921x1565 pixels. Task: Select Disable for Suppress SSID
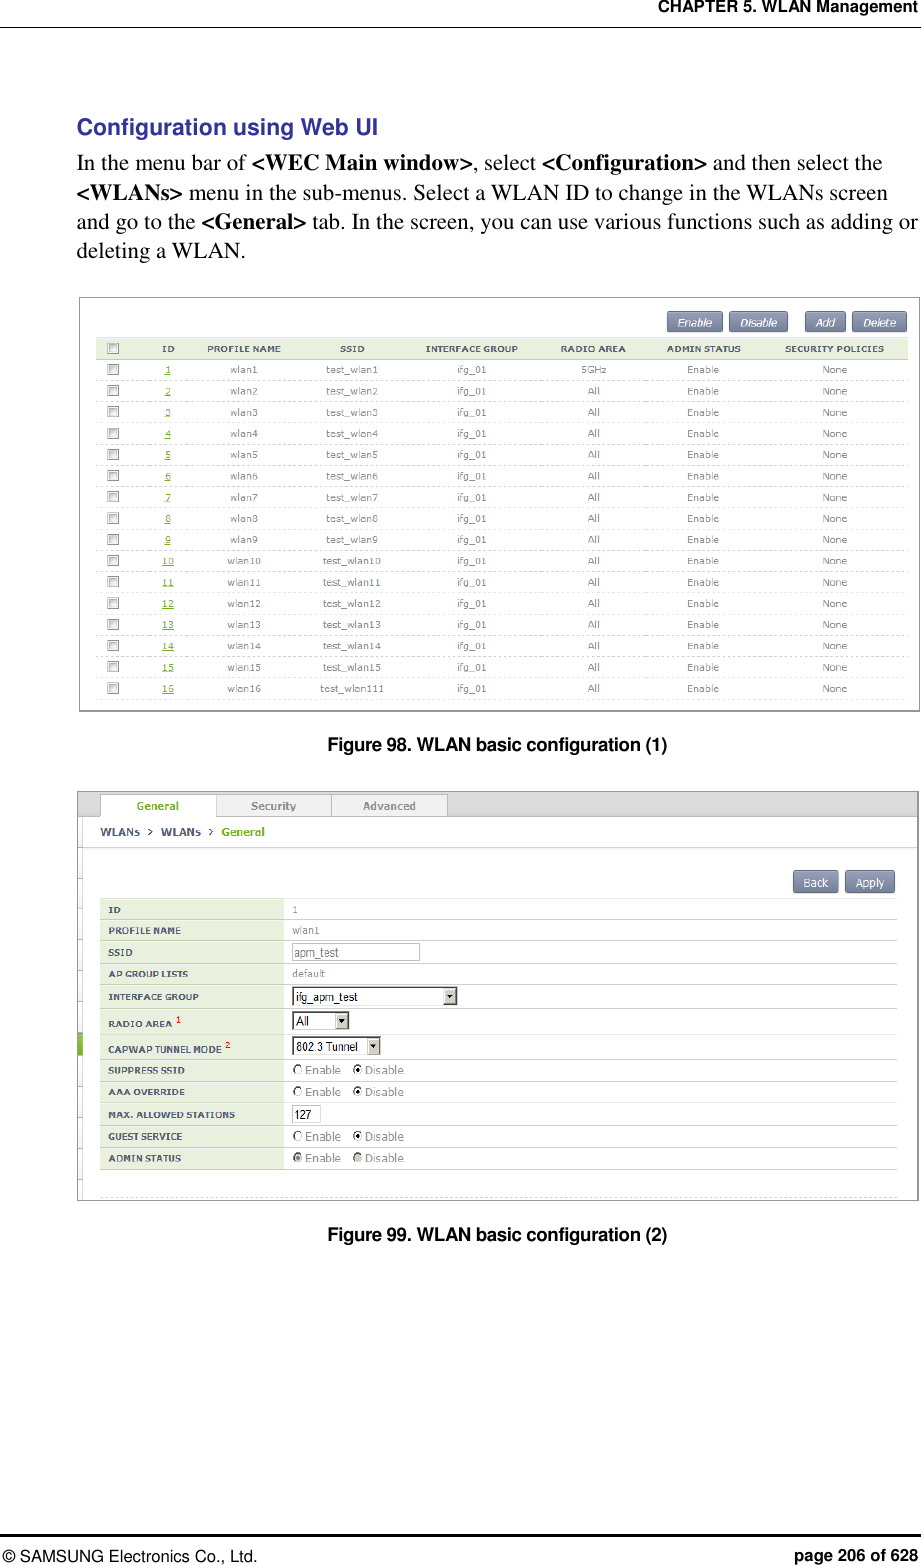click(358, 1070)
